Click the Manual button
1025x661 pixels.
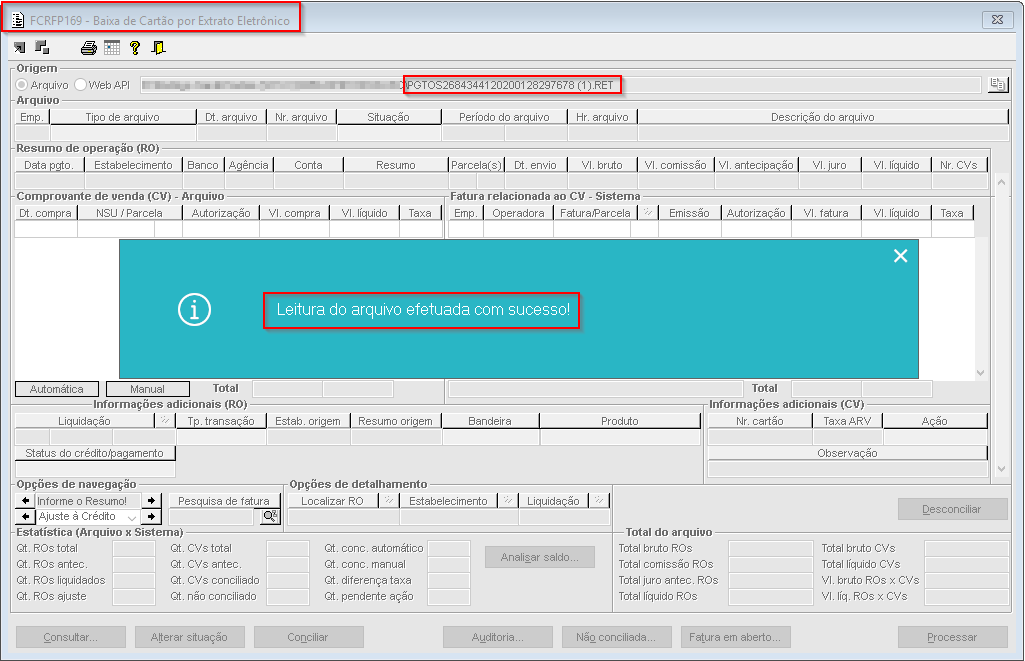click(148, 389)
